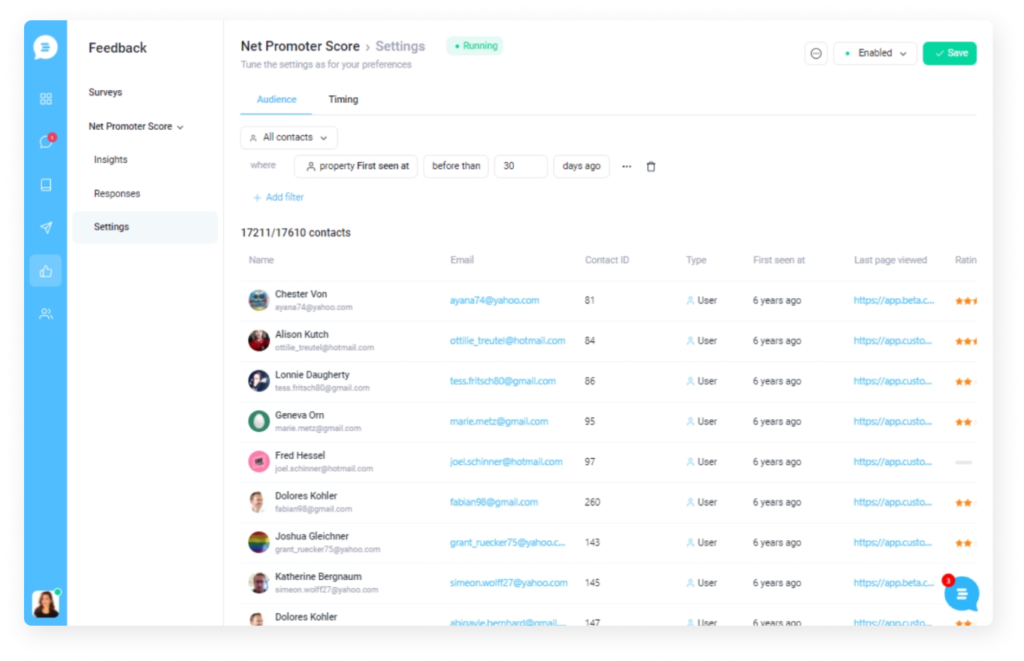Switch to the Timing tab
Viewport: 1024px width, 661px height.
(x=343, y=100)
